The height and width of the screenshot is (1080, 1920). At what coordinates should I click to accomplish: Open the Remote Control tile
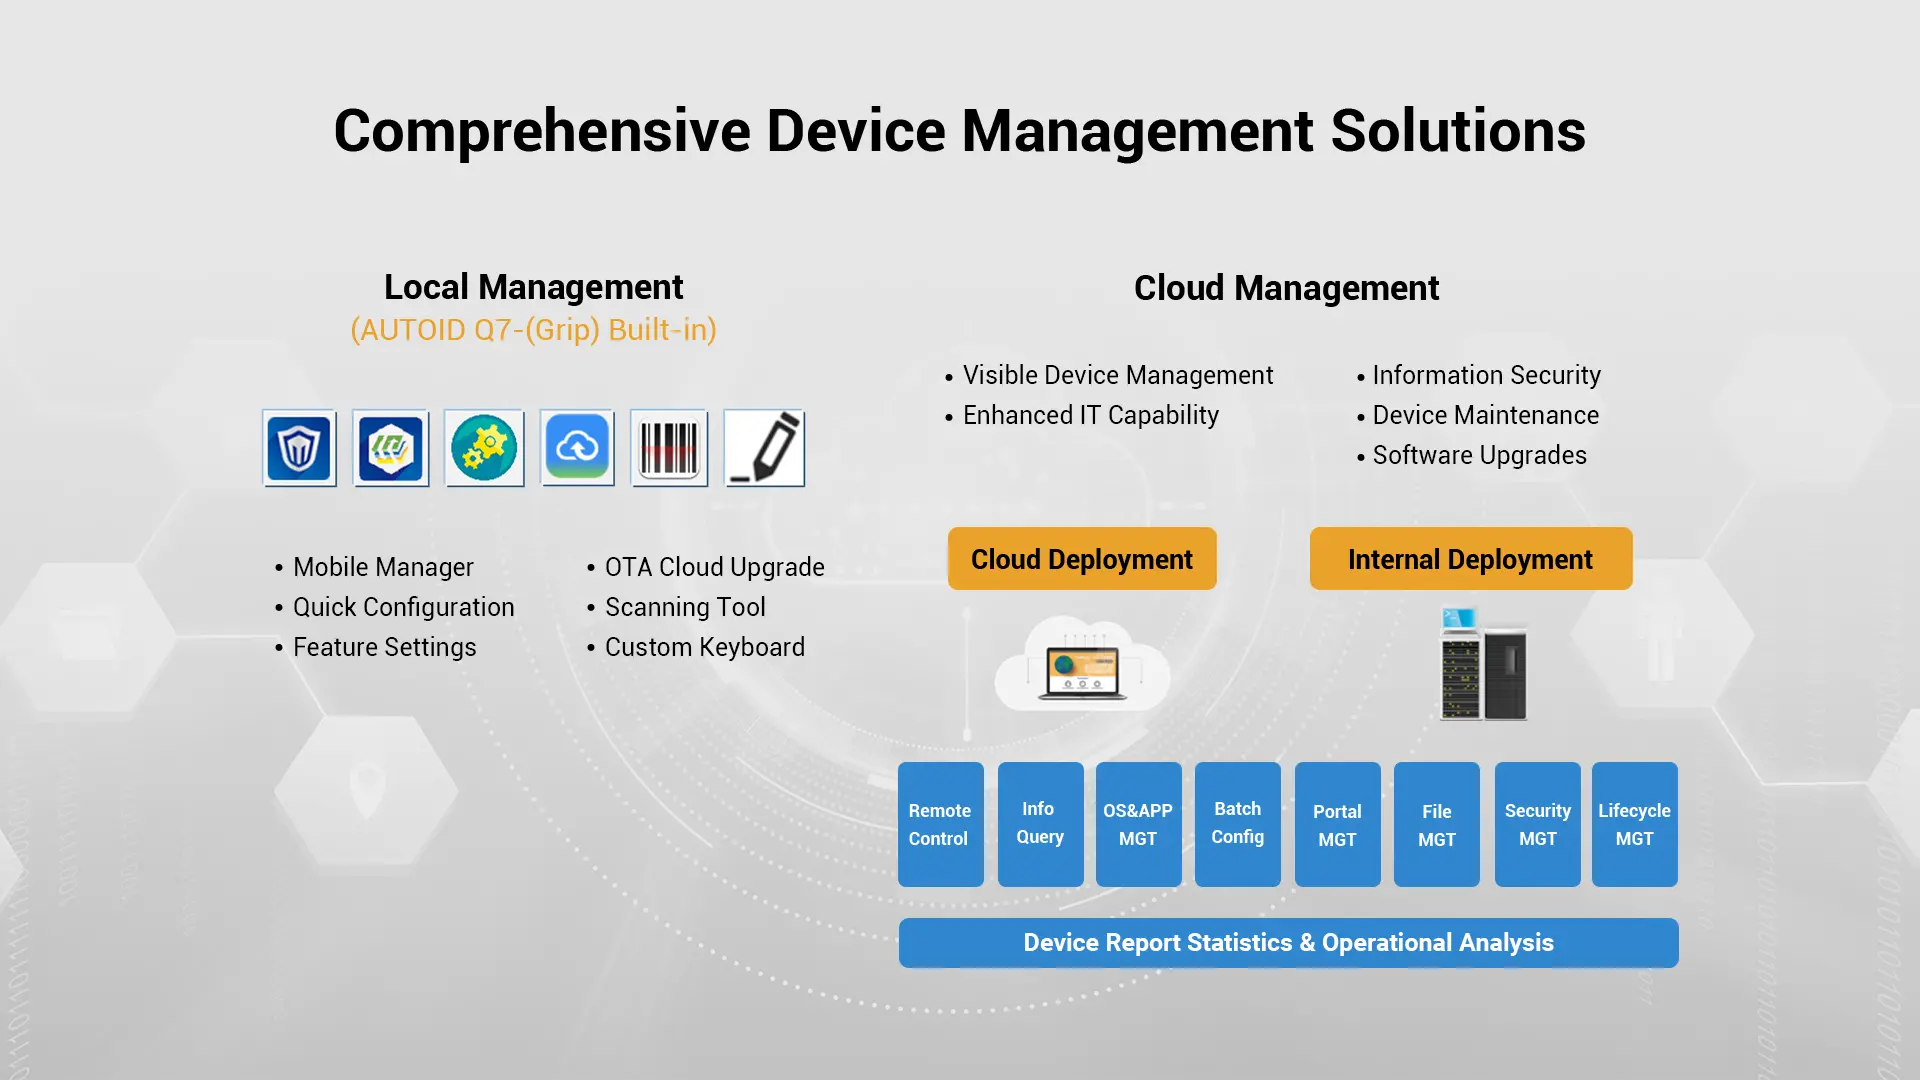pyautogui.click(x=940, y=824)
